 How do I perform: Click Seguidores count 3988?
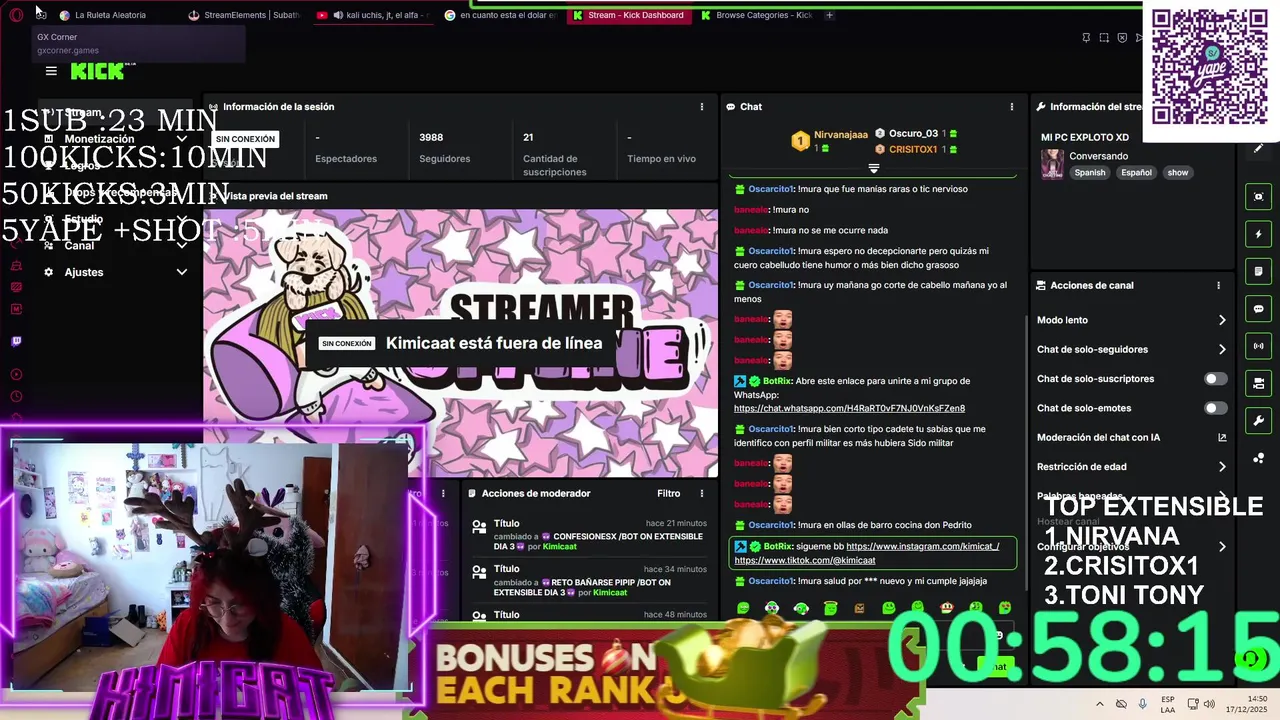coord(431,137)
